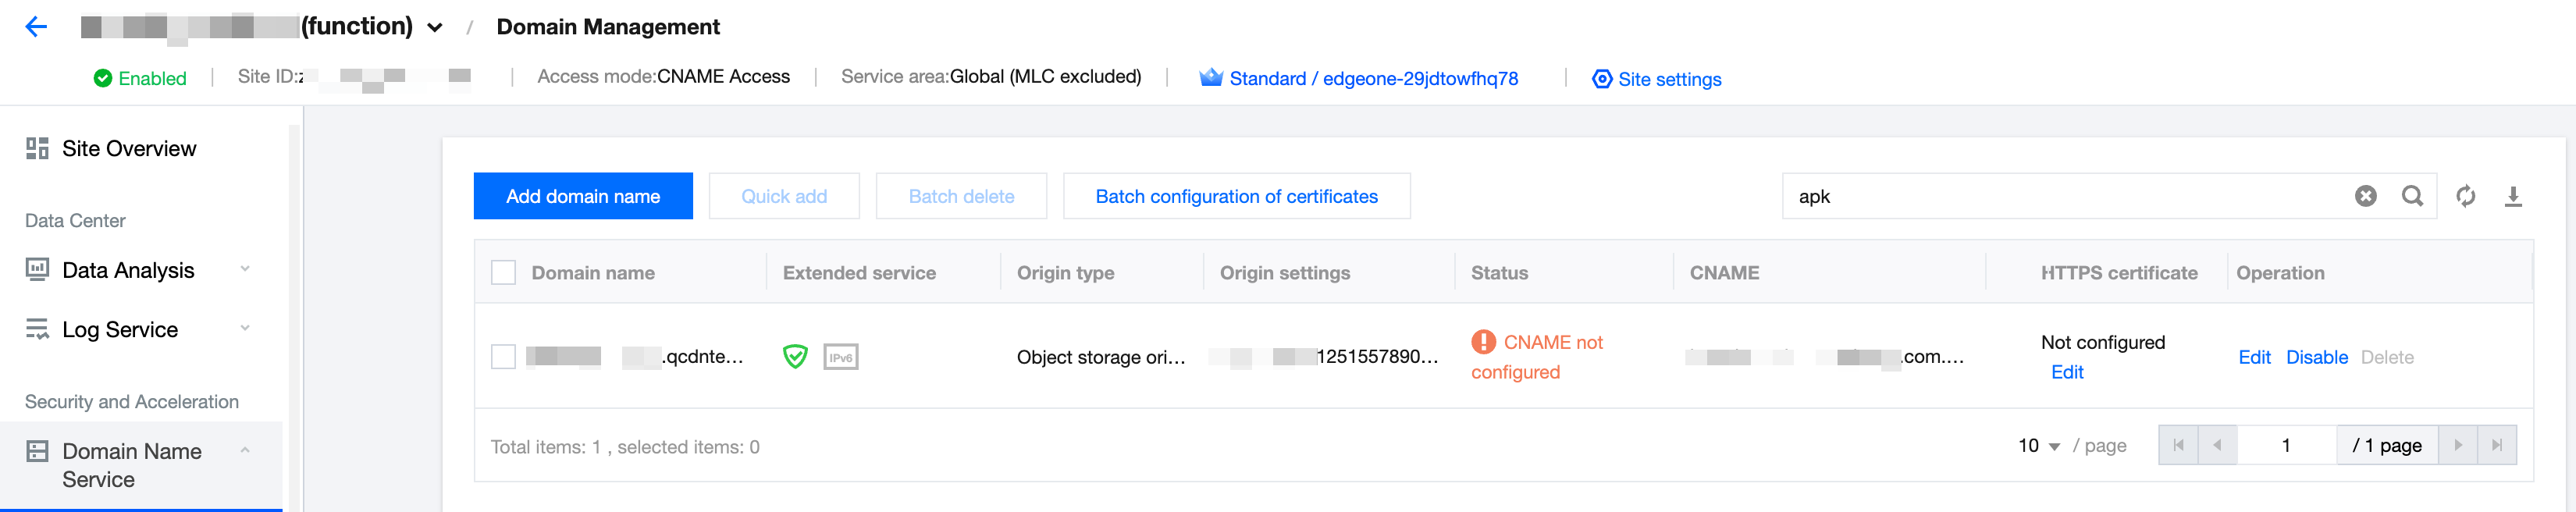Clear the apk search text
The height and width of the screenshot is (512, 2576).
click(x=2365, y=196)
